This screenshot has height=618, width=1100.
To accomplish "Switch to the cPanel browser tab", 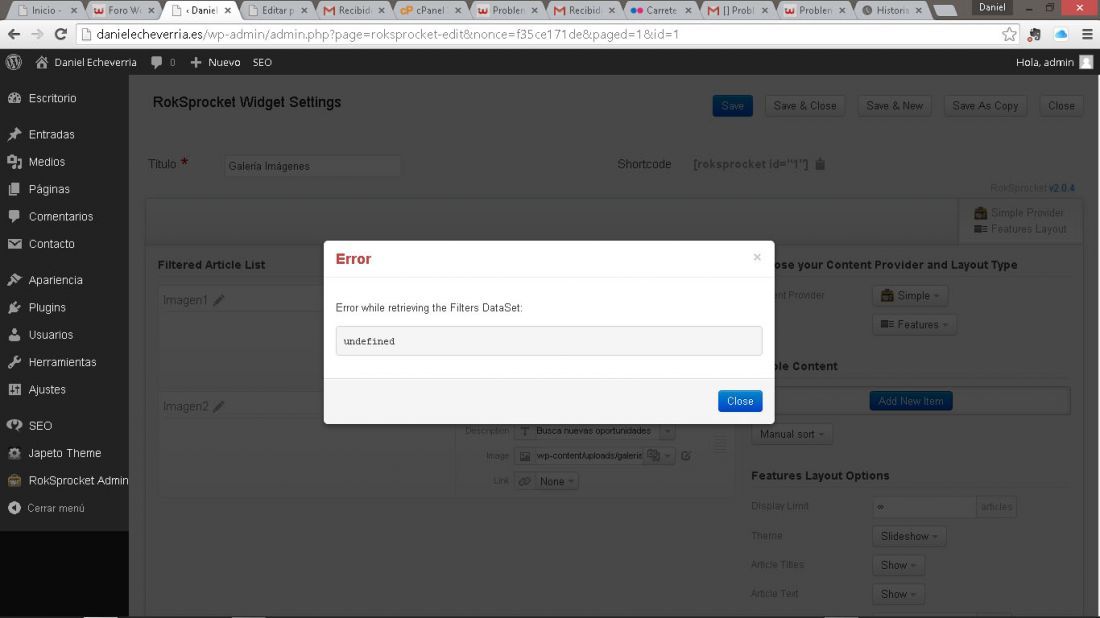I will click(x=429, y=11).
